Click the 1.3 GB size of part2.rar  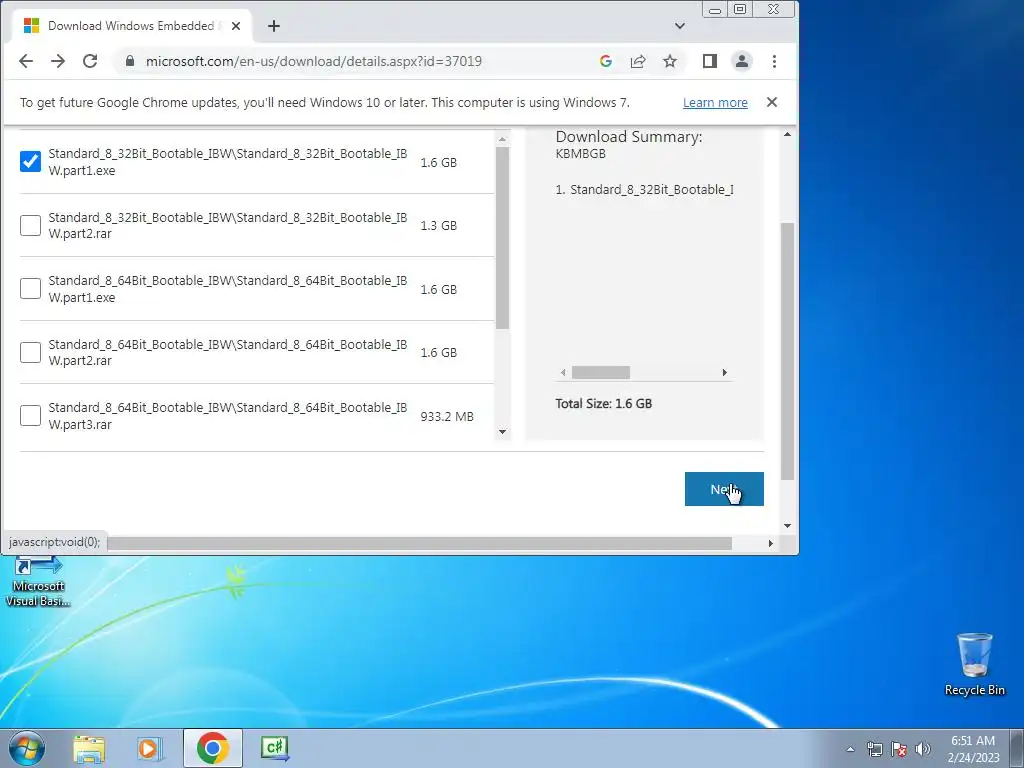click(439, 225)
